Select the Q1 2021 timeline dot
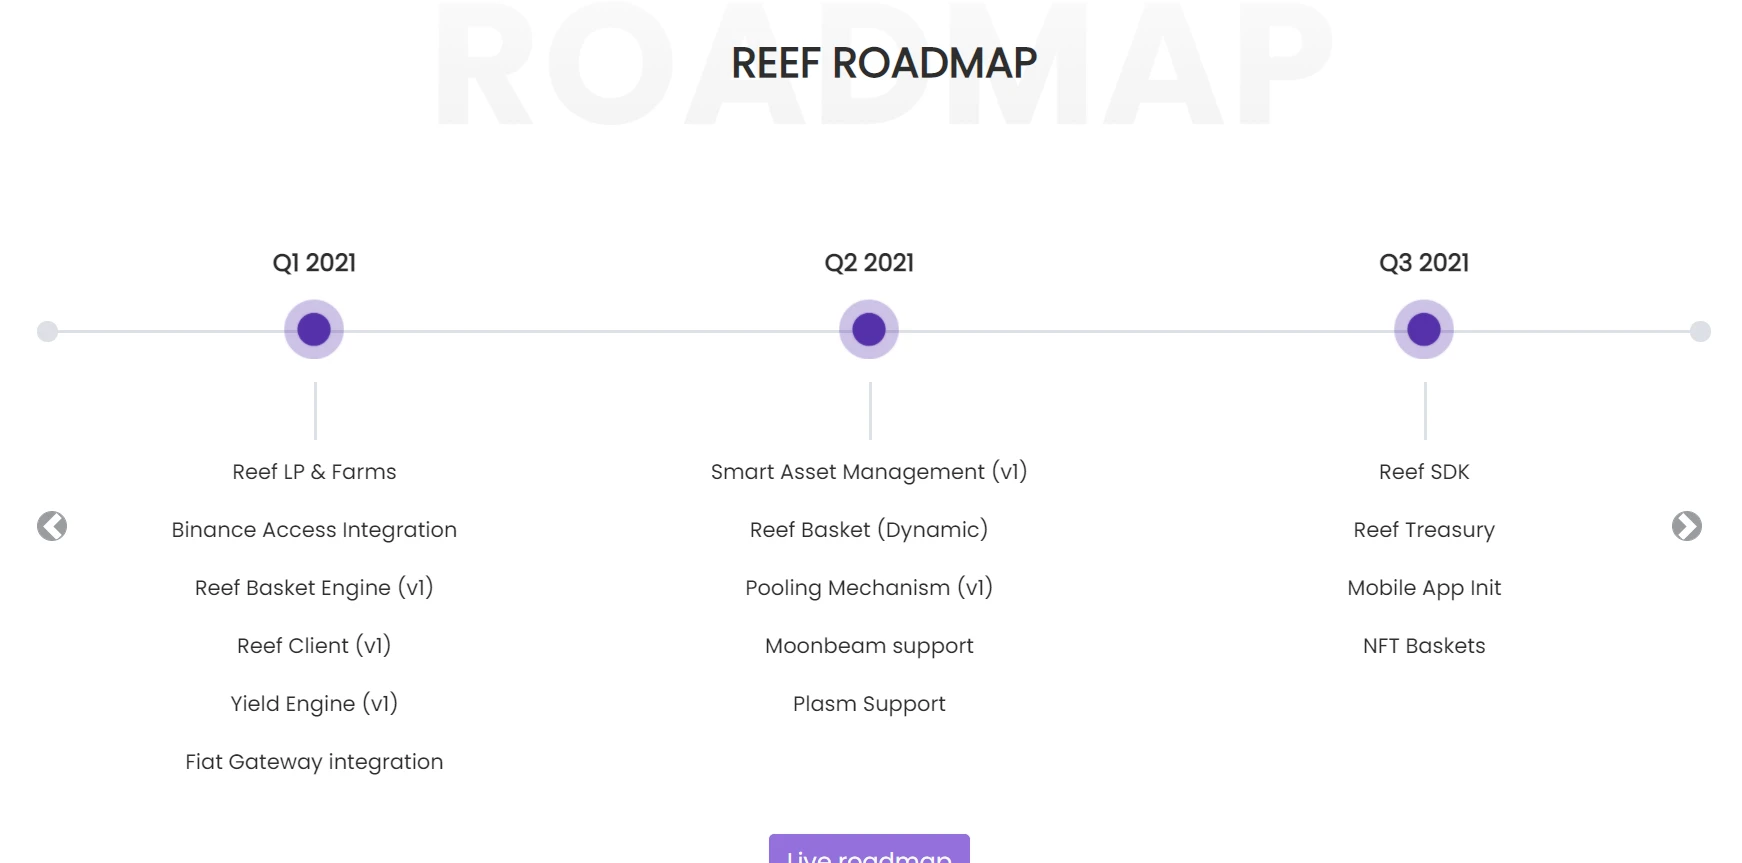Image resolution: width=1742 pixels, height=863 pixels. [x=314, y=329]
